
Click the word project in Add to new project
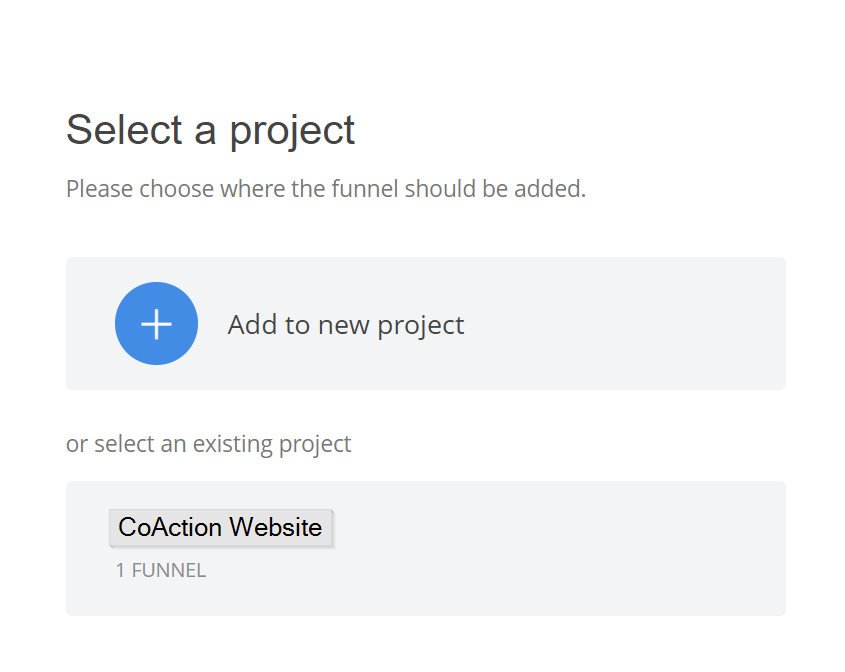(x=420, y=326)
